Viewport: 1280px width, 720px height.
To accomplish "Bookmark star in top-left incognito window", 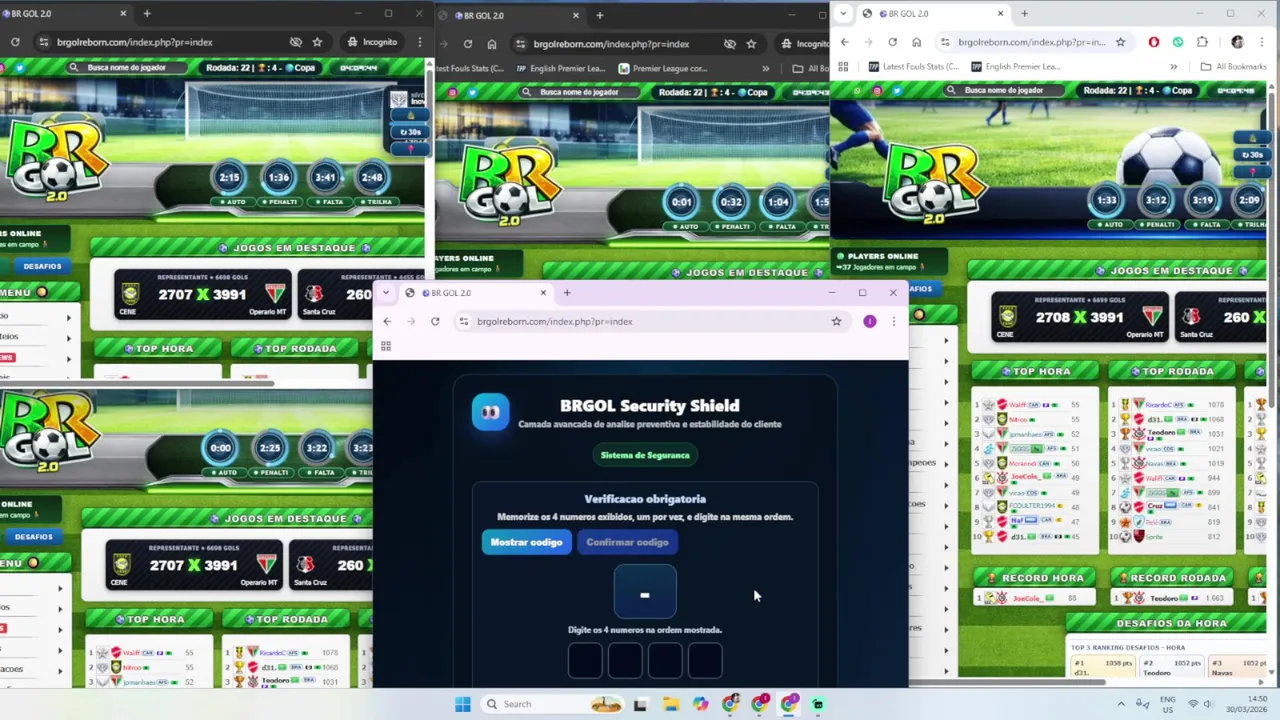I will click(x=317, y=42).
